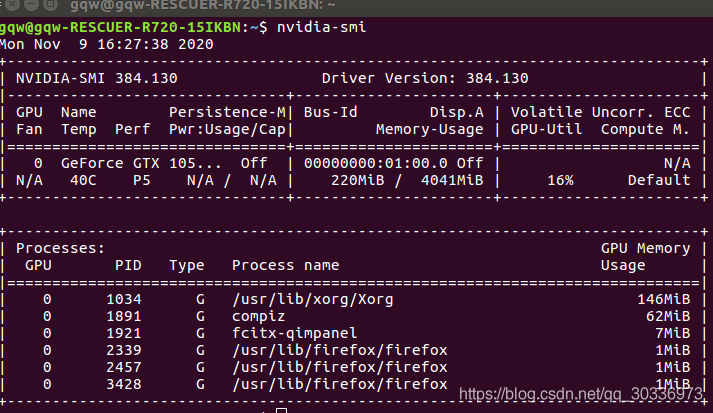
Task: Click the prompt "gqw@gqw-RESCUER-R720-15IKBN"
Action: tap(120, 27)
